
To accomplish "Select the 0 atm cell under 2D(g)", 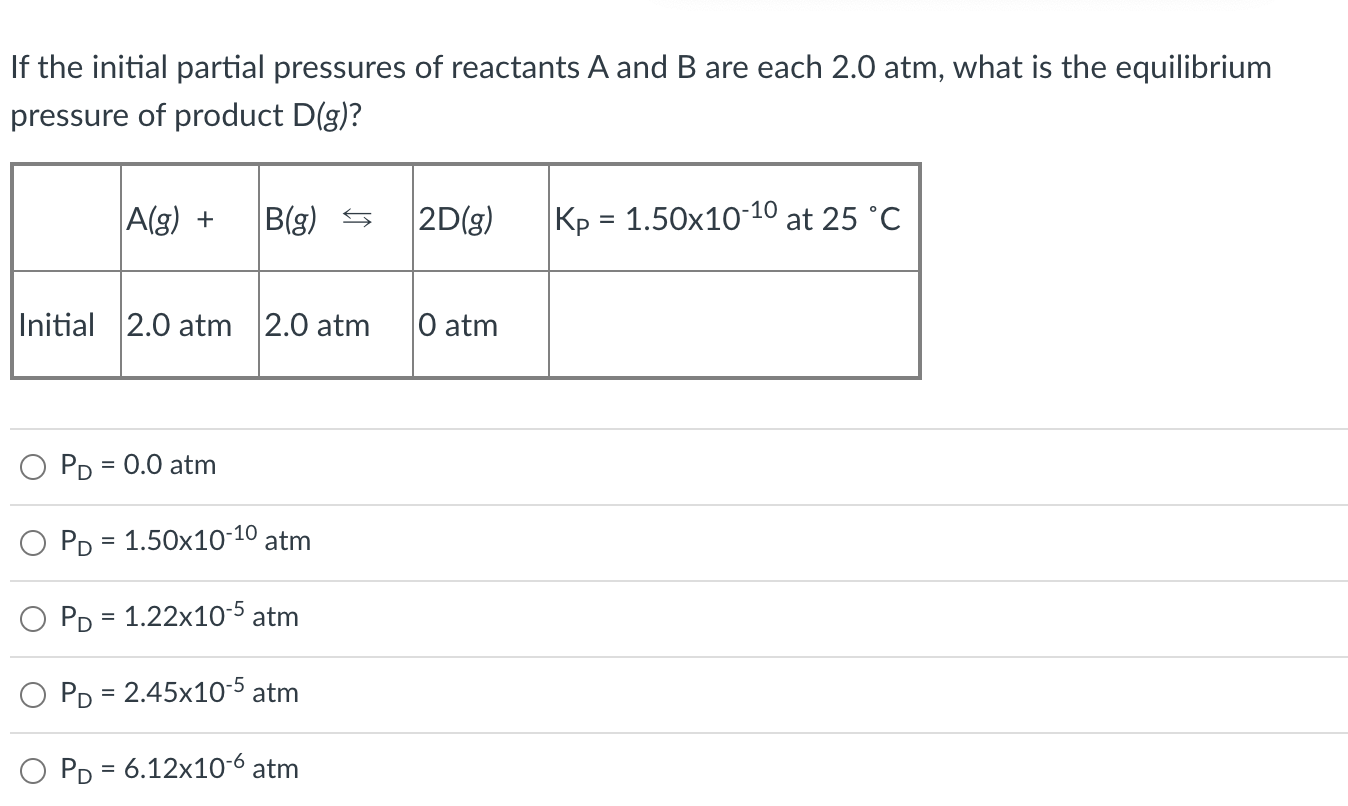I will [458, 324].
